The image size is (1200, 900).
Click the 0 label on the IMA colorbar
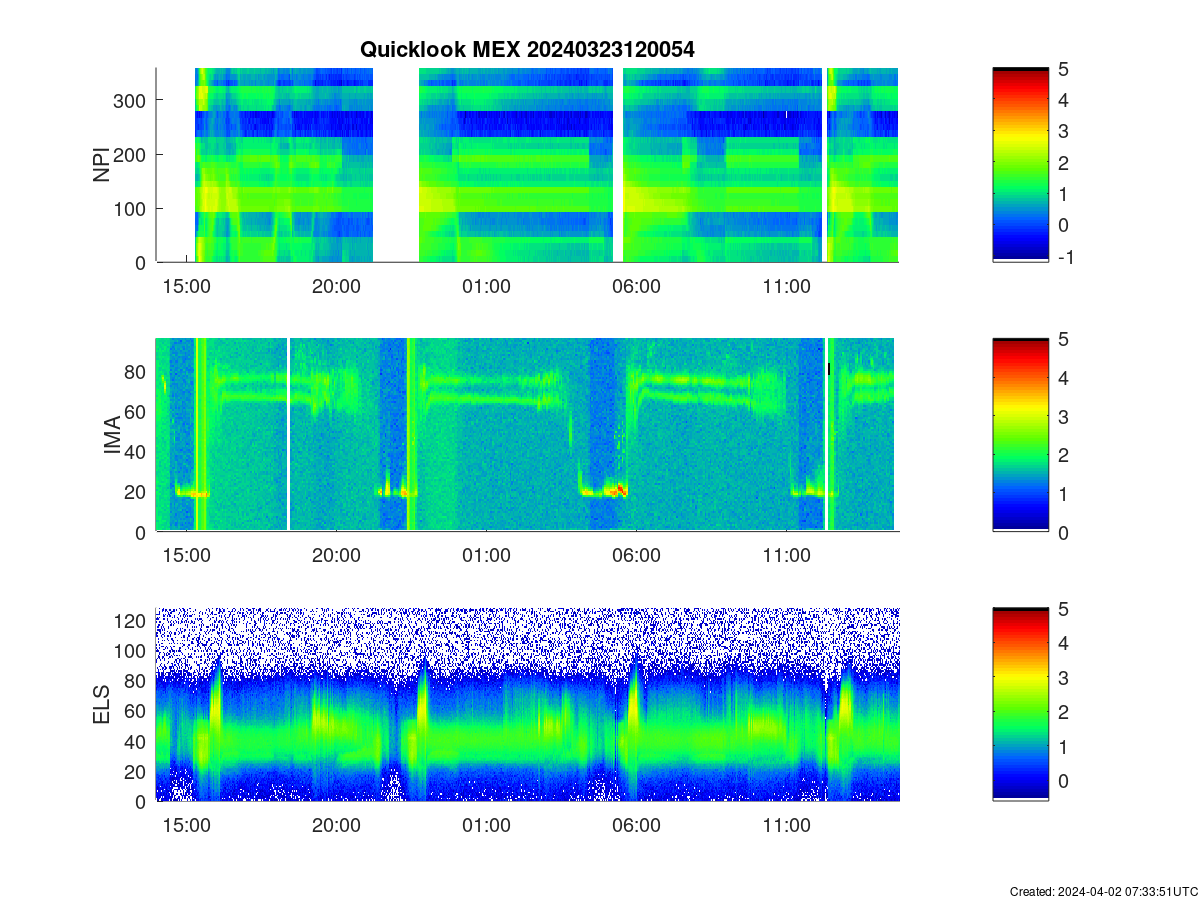(1064, 532)
